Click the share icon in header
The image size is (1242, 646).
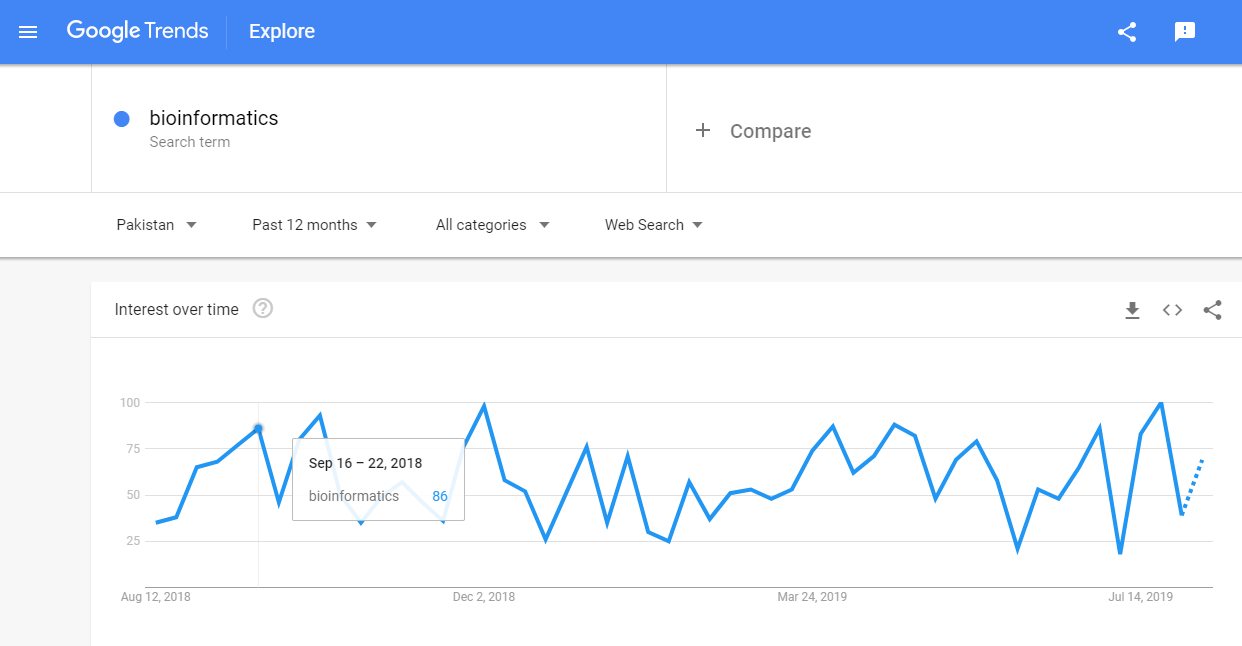1127,32
